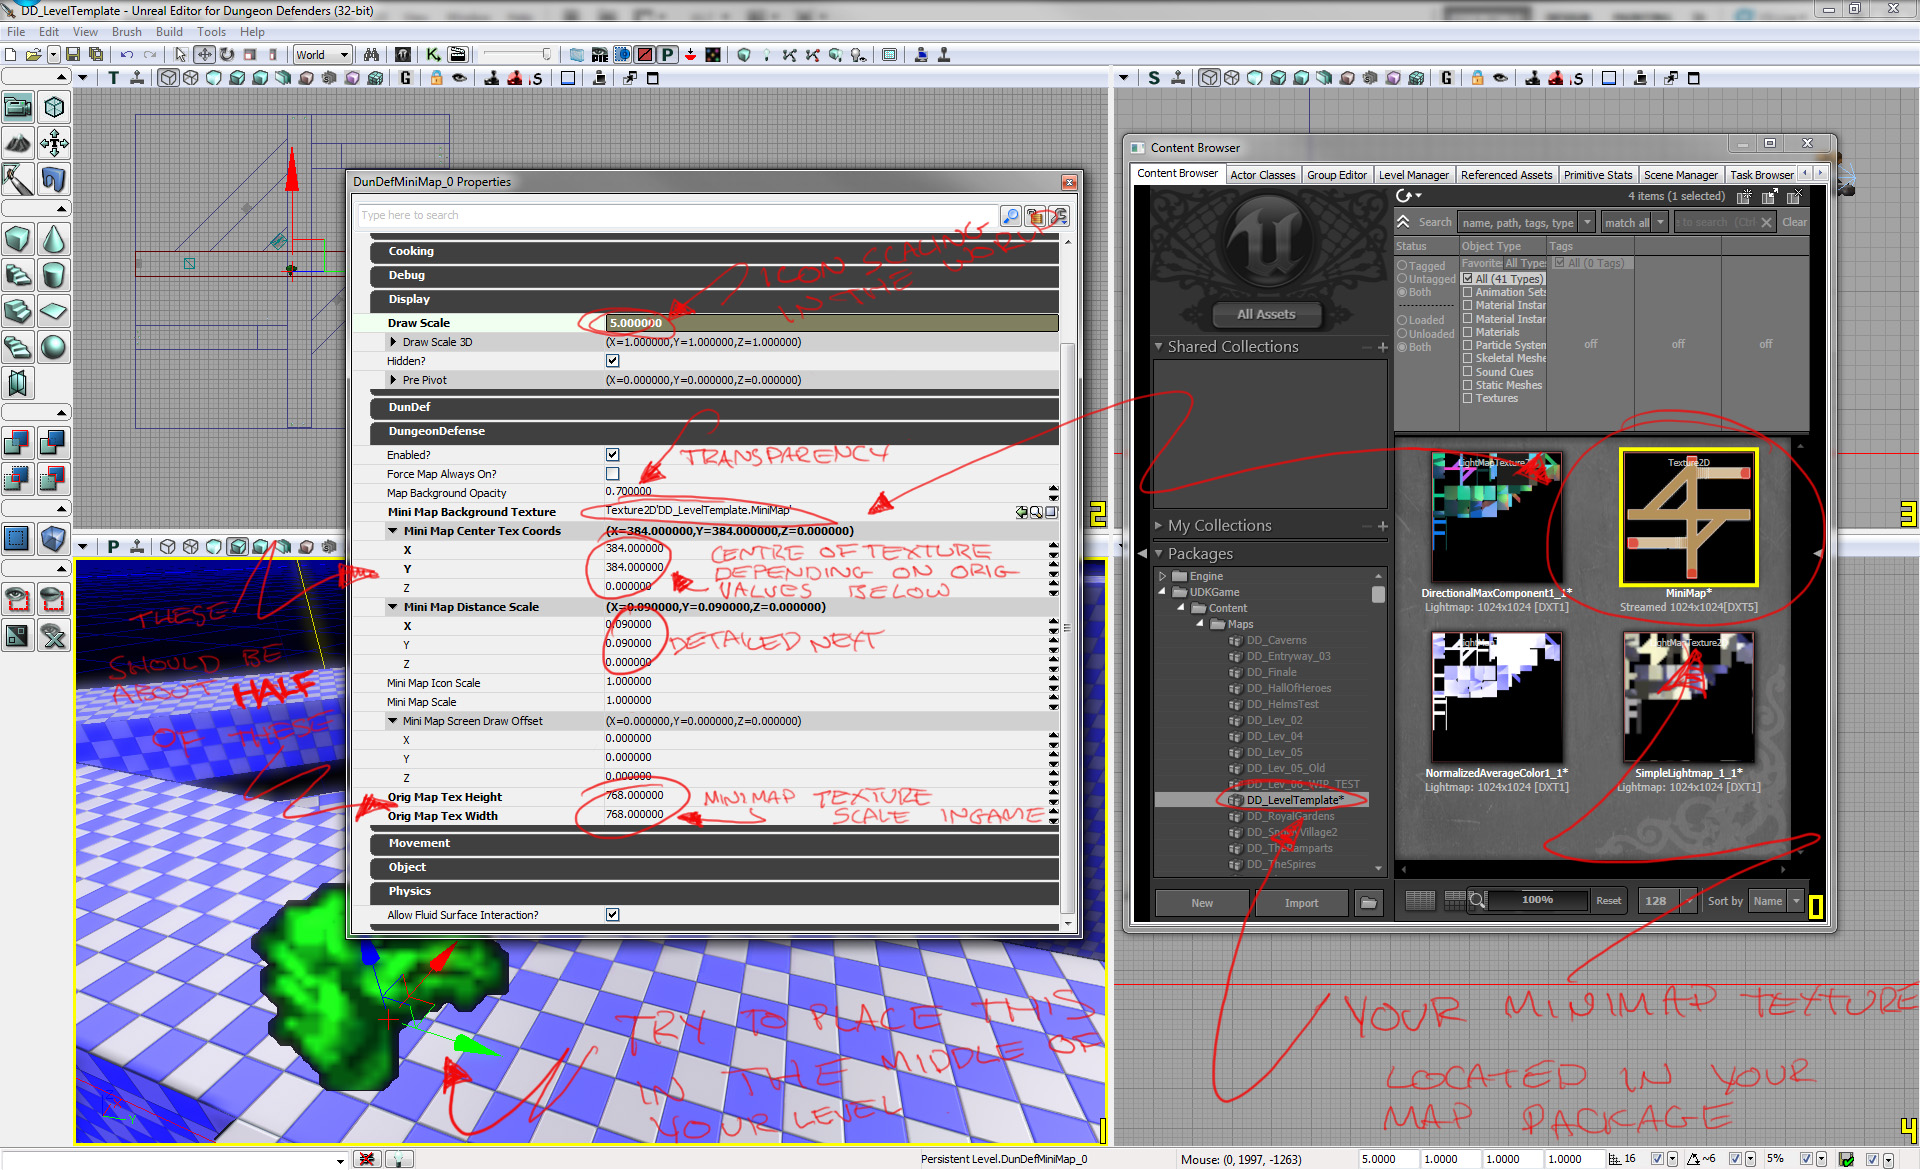The width and height of the screenshot is (1920, 1170).
Task: Click the search magnifier in properties window
Action: click(x=1011, y=216)
